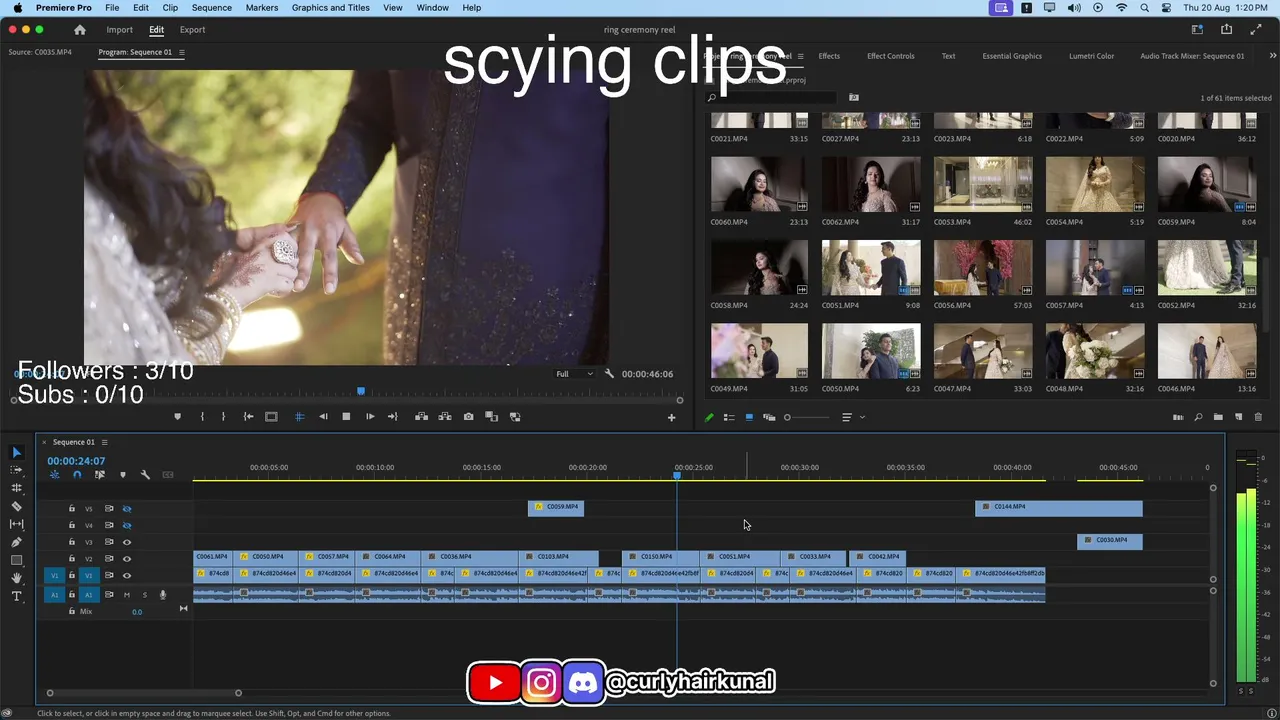Select the Slip tool
Viewport: 1280px width, 720px height.
[x=16, y=524]
